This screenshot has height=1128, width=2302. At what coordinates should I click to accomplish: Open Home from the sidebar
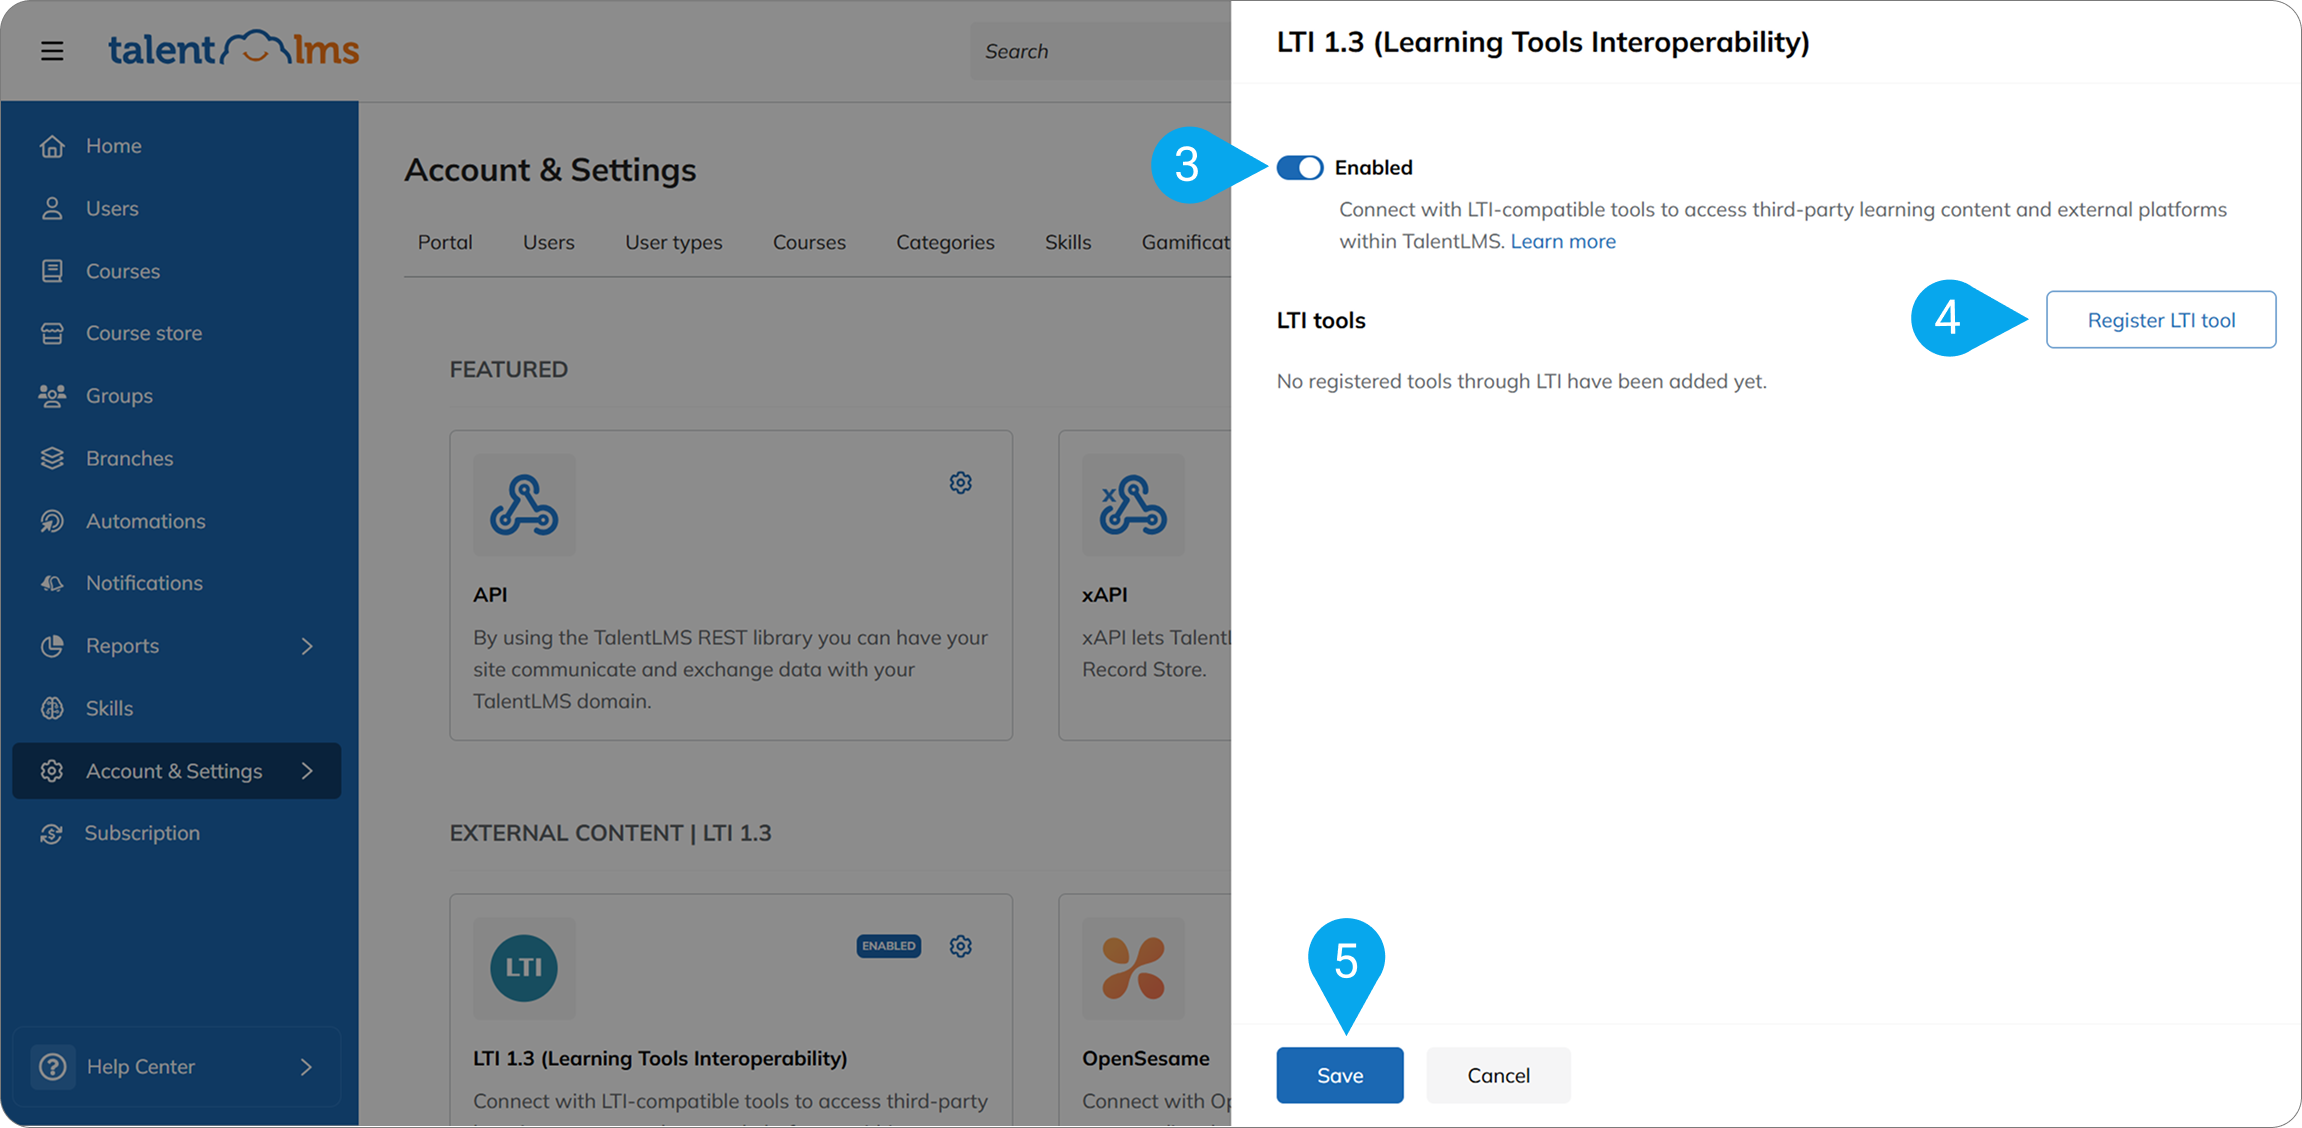(x=114, y=146)
